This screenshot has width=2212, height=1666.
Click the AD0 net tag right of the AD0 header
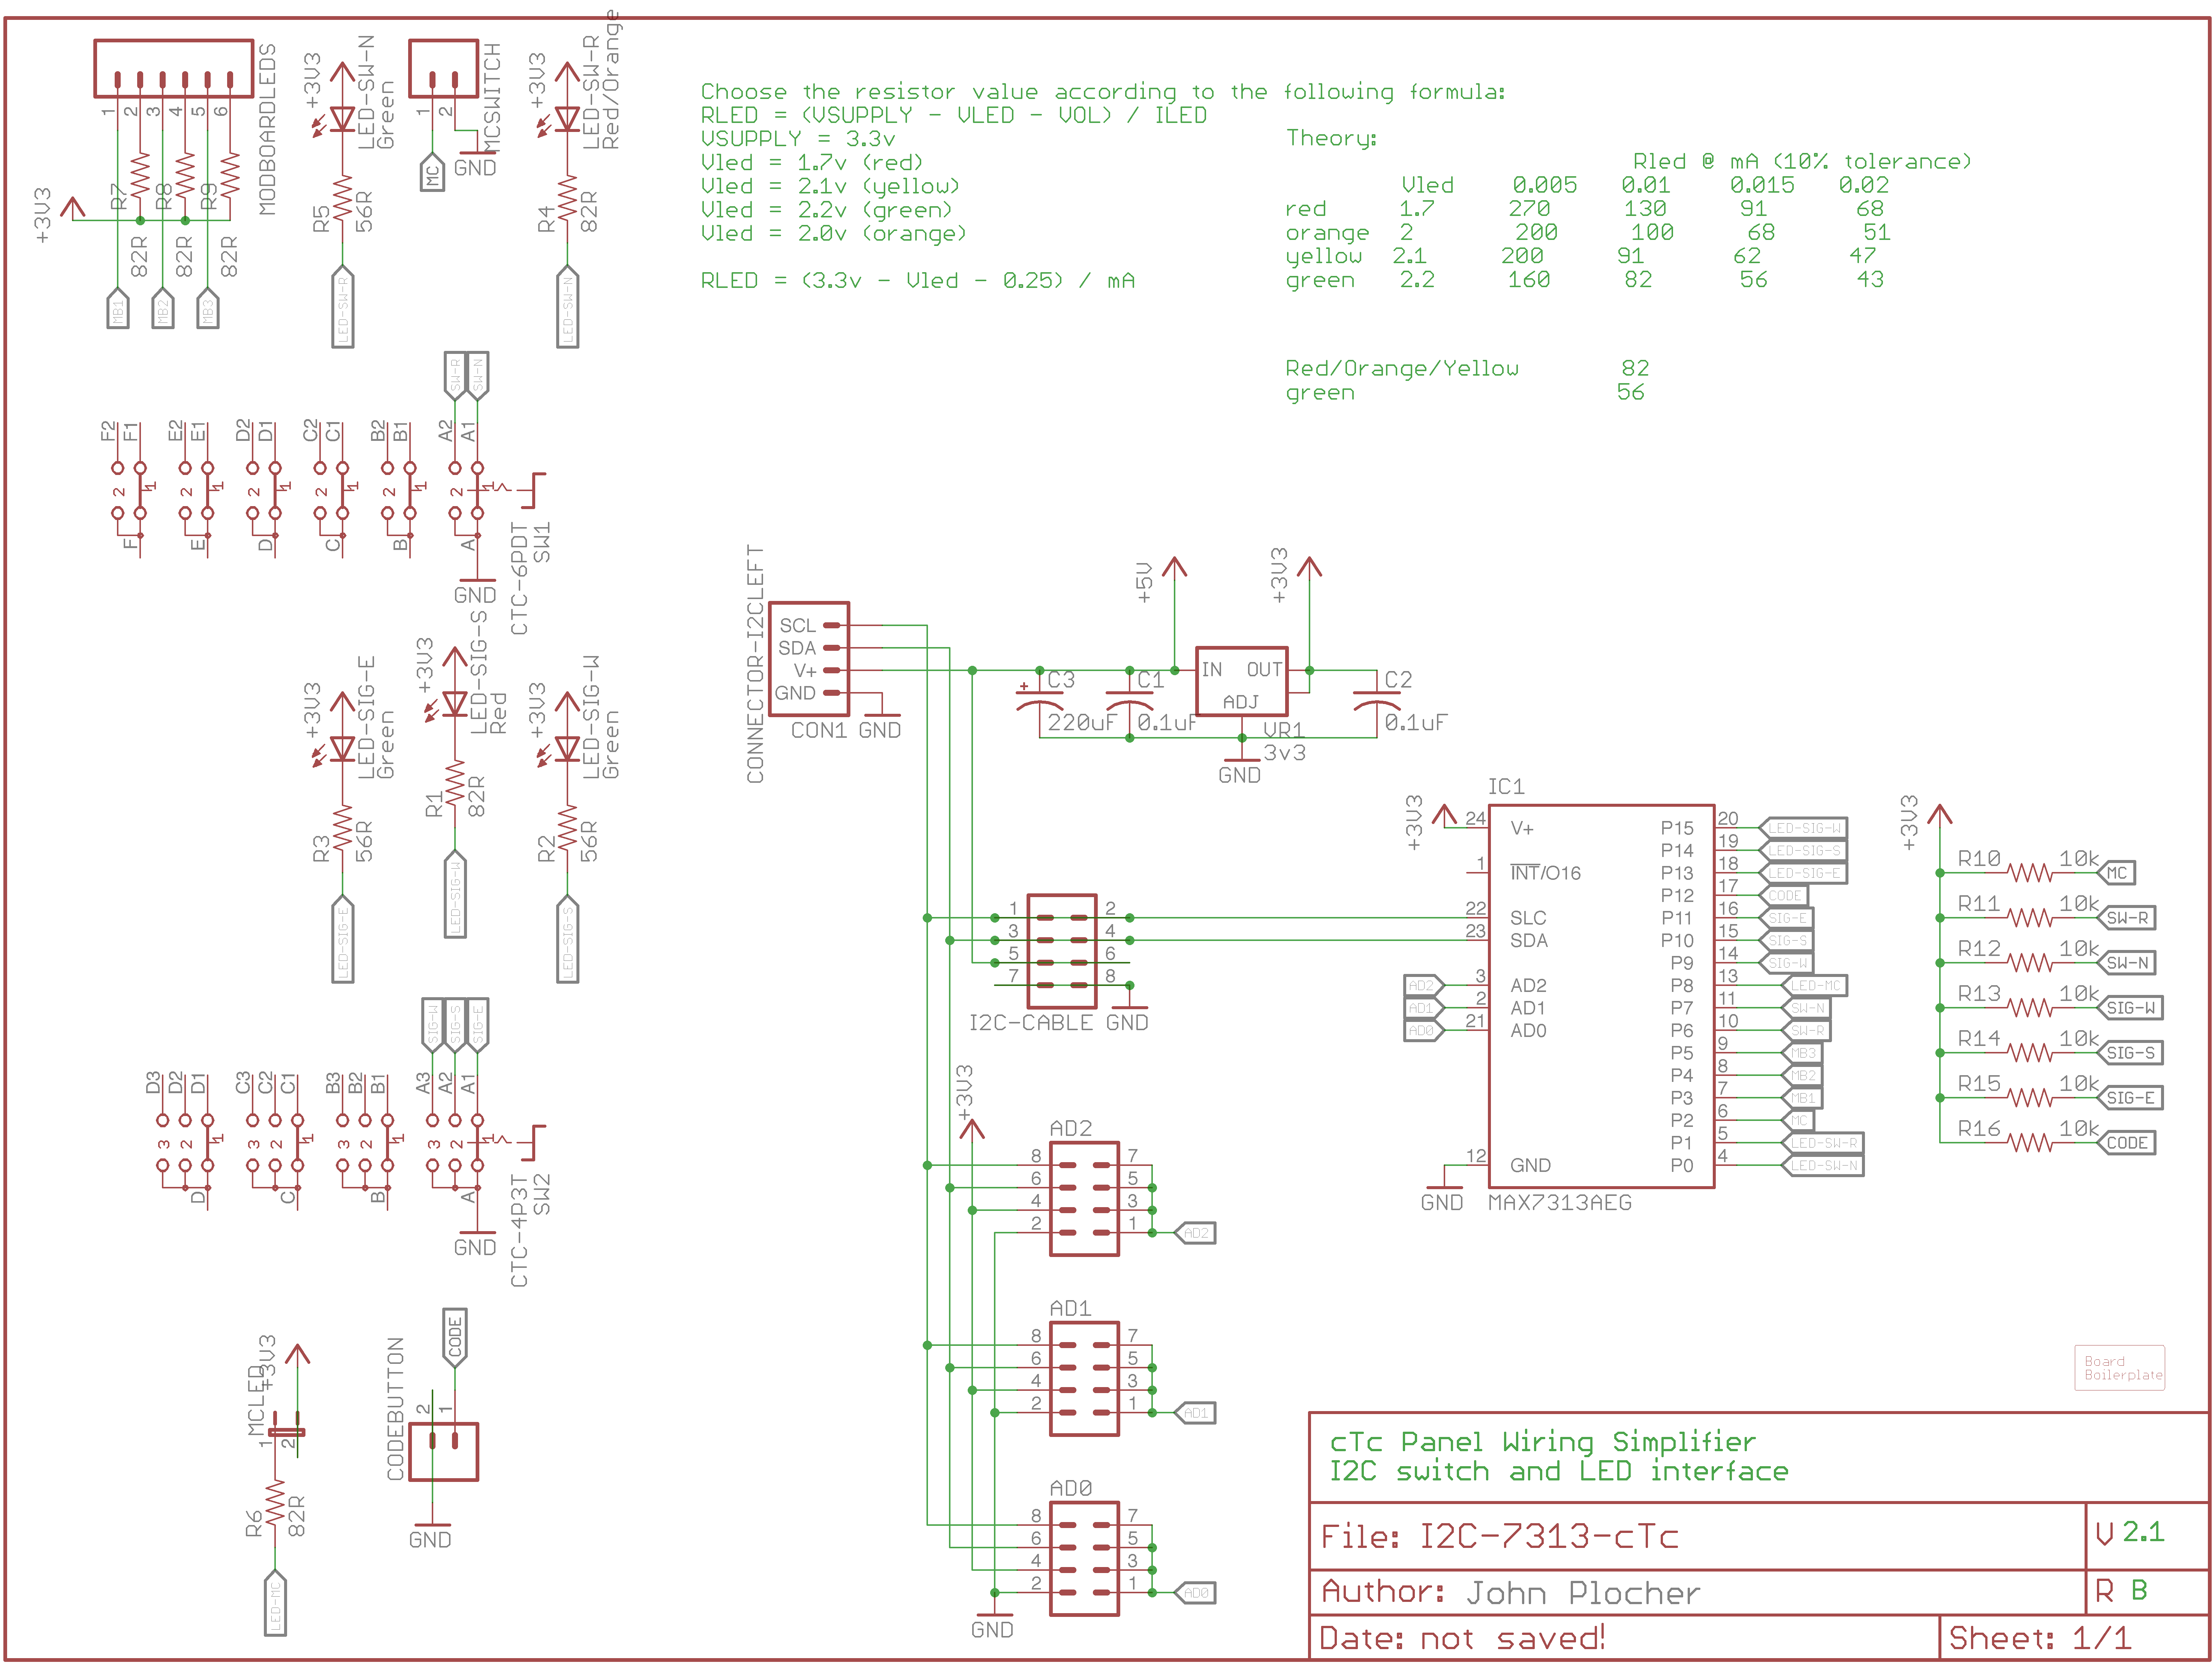click(1194, 1593)
